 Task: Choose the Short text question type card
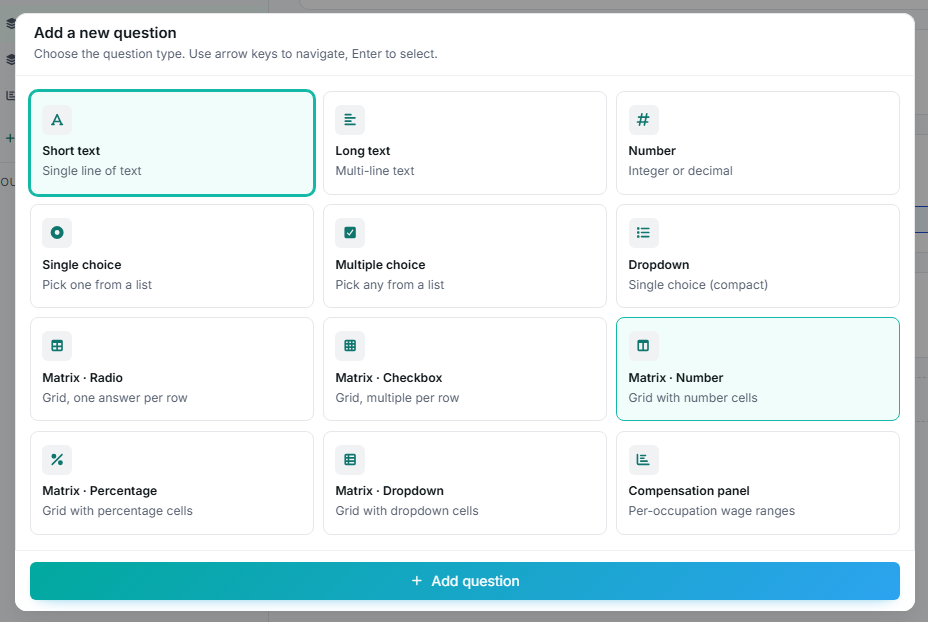click(172, 143)
